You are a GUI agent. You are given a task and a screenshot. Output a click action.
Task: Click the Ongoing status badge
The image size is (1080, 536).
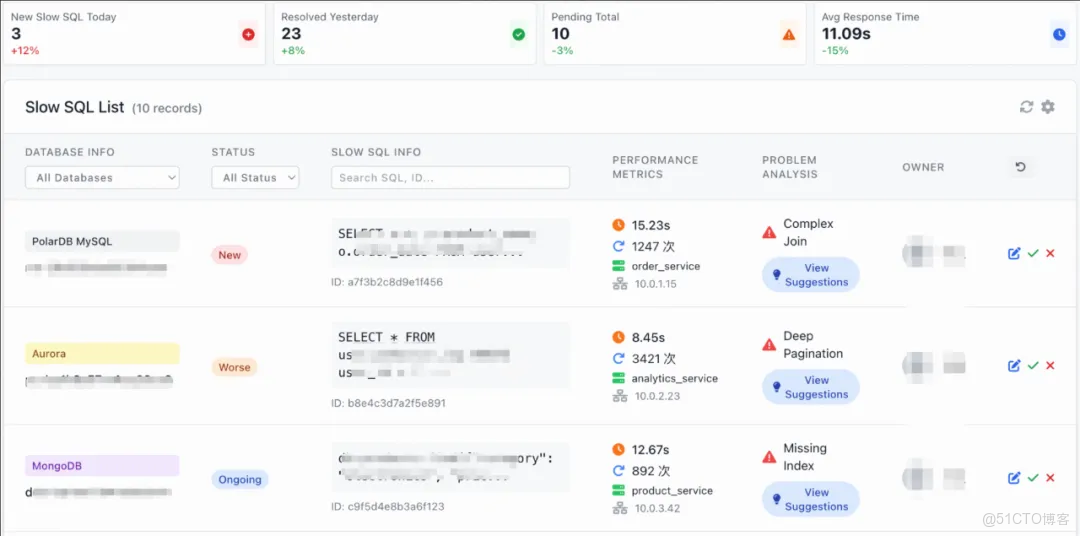coord(240,480)
